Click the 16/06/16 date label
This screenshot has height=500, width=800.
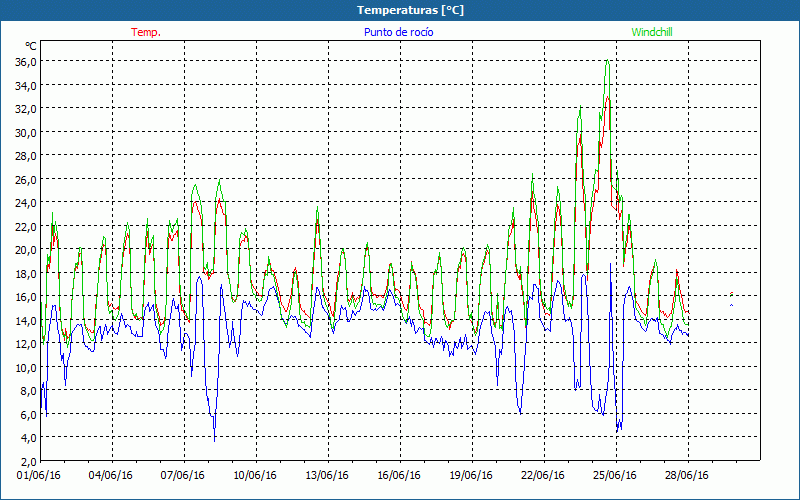click(399, 475)
